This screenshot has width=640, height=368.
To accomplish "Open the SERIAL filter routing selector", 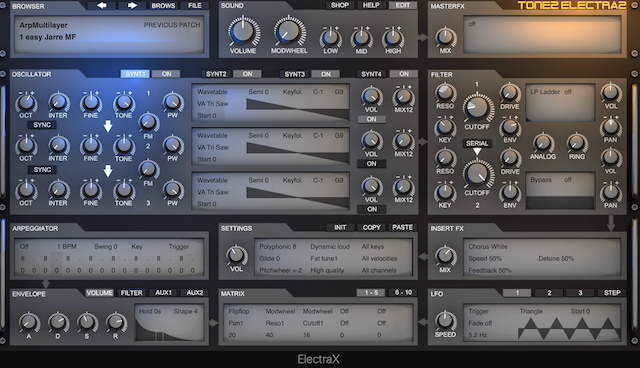I will pos(477,144).
